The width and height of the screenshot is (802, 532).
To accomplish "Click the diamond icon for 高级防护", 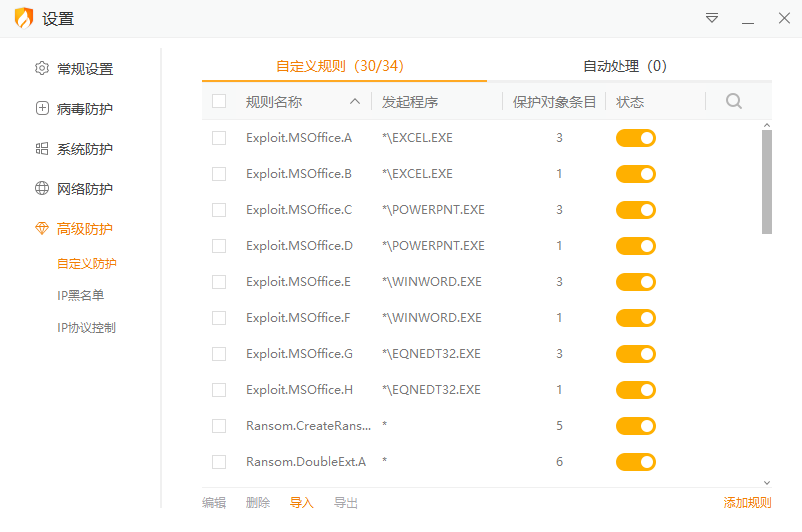I will tap(42, 228).
